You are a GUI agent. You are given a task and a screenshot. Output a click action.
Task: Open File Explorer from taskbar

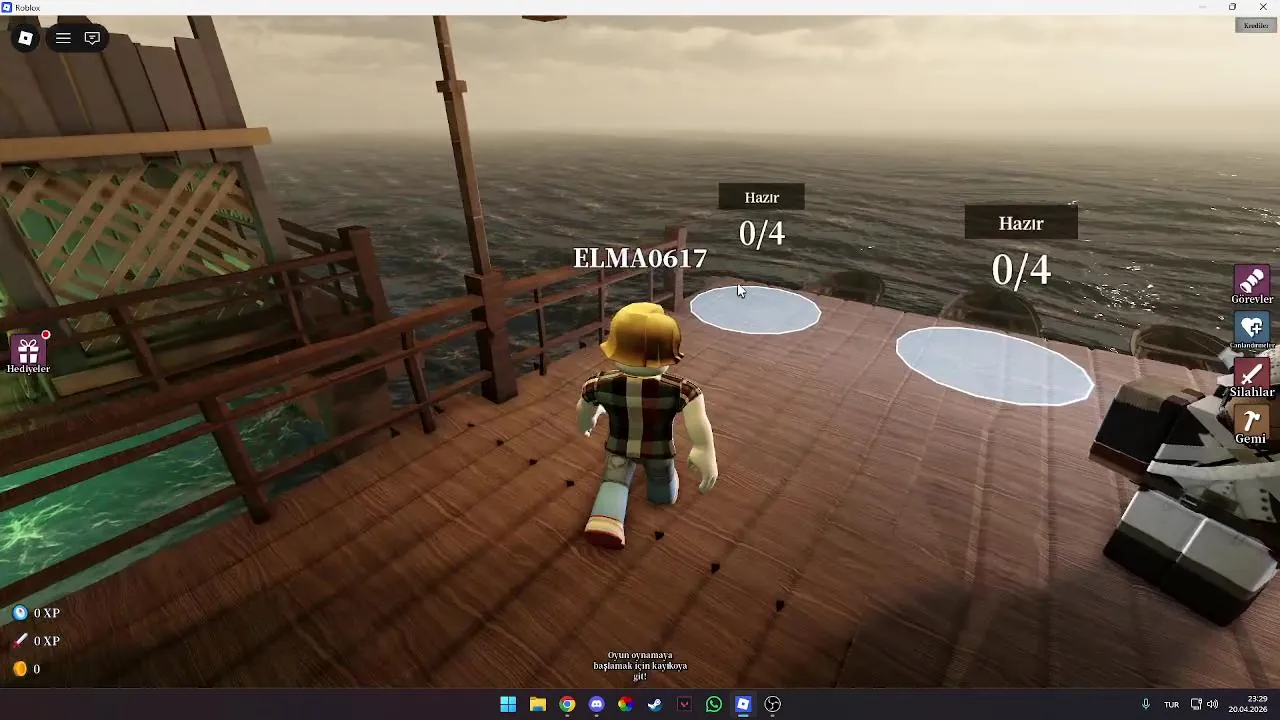coord(537,704)
